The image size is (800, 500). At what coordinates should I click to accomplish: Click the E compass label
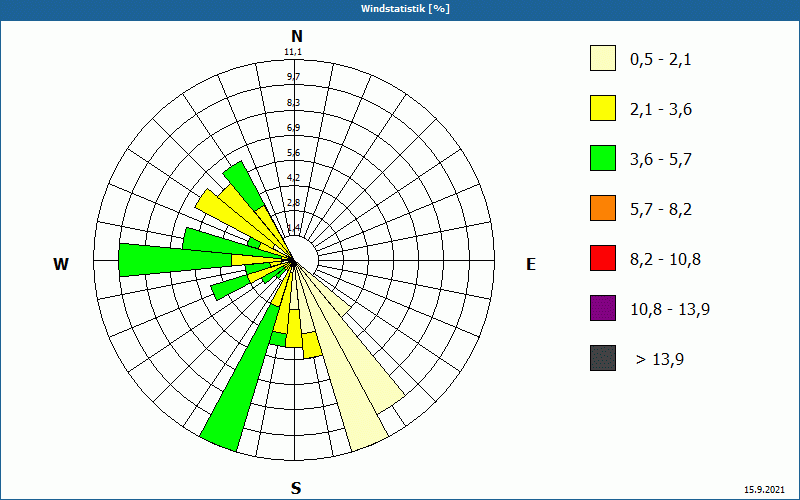click(531, 264)
